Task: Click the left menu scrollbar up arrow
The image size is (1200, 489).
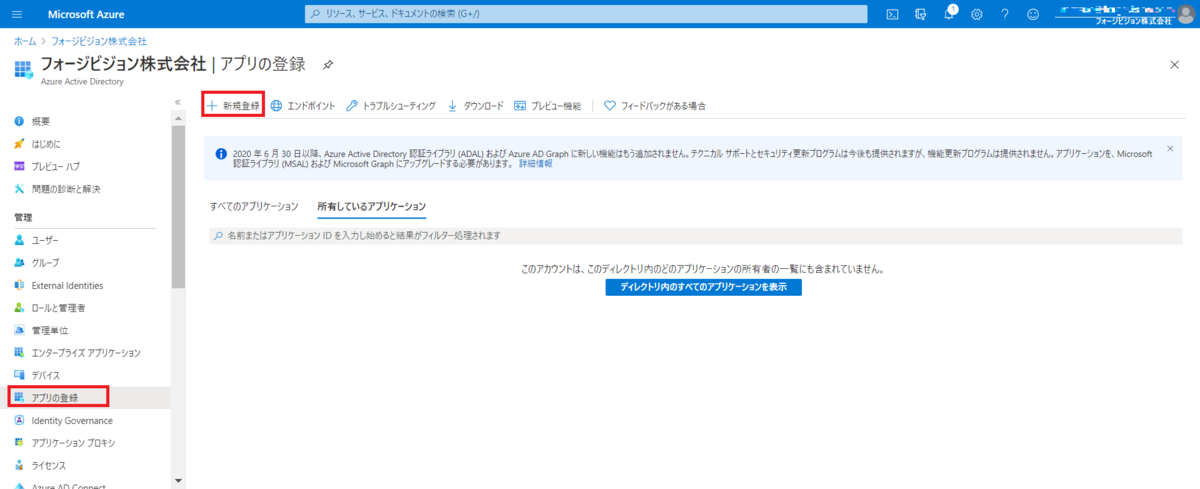Action: tap(178, 117)
